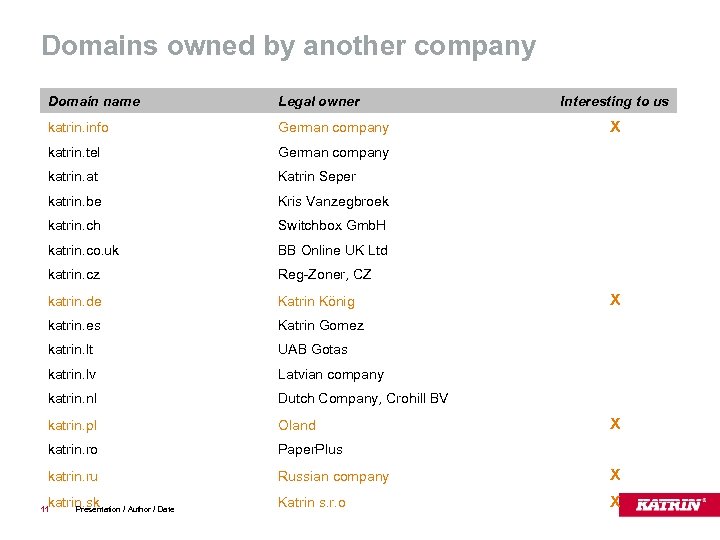The width and height of the screenshot is (720, 540).
Task: Select the "BB Online UK Ltd" owner cell
Action: (x=332, y=250)
